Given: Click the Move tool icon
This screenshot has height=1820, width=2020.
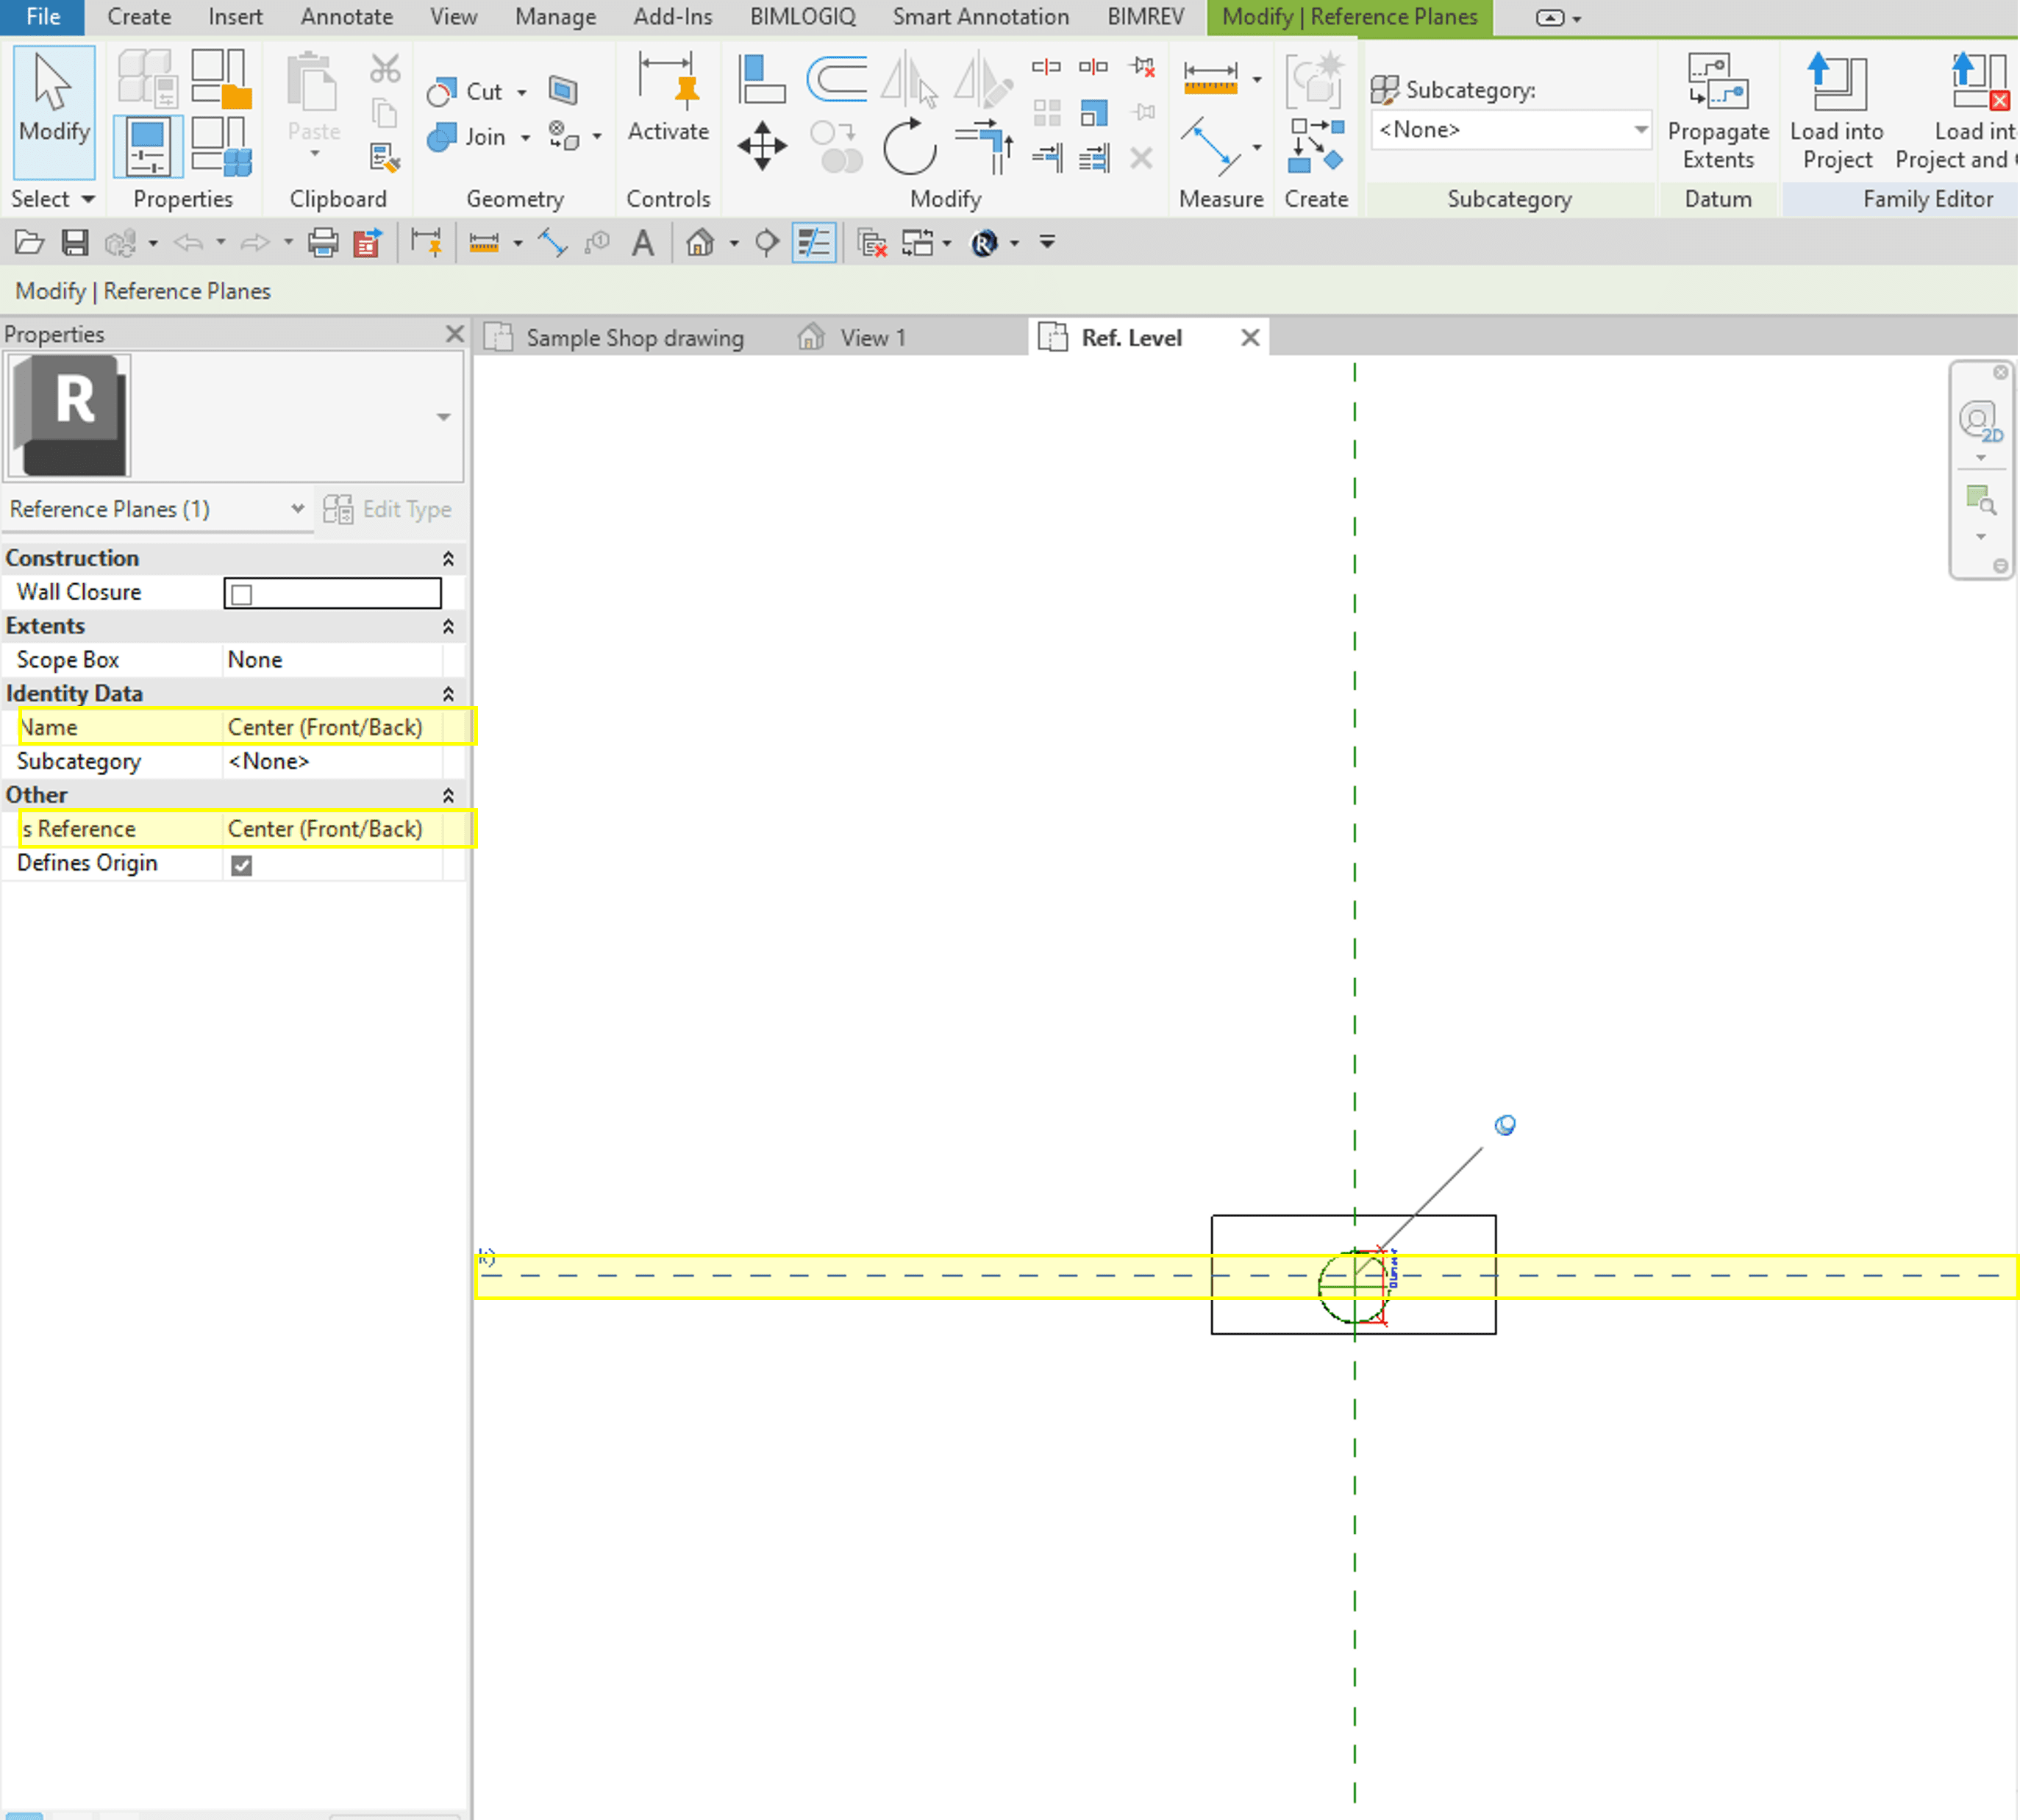Looking at the screenshot, I should 762,146.
